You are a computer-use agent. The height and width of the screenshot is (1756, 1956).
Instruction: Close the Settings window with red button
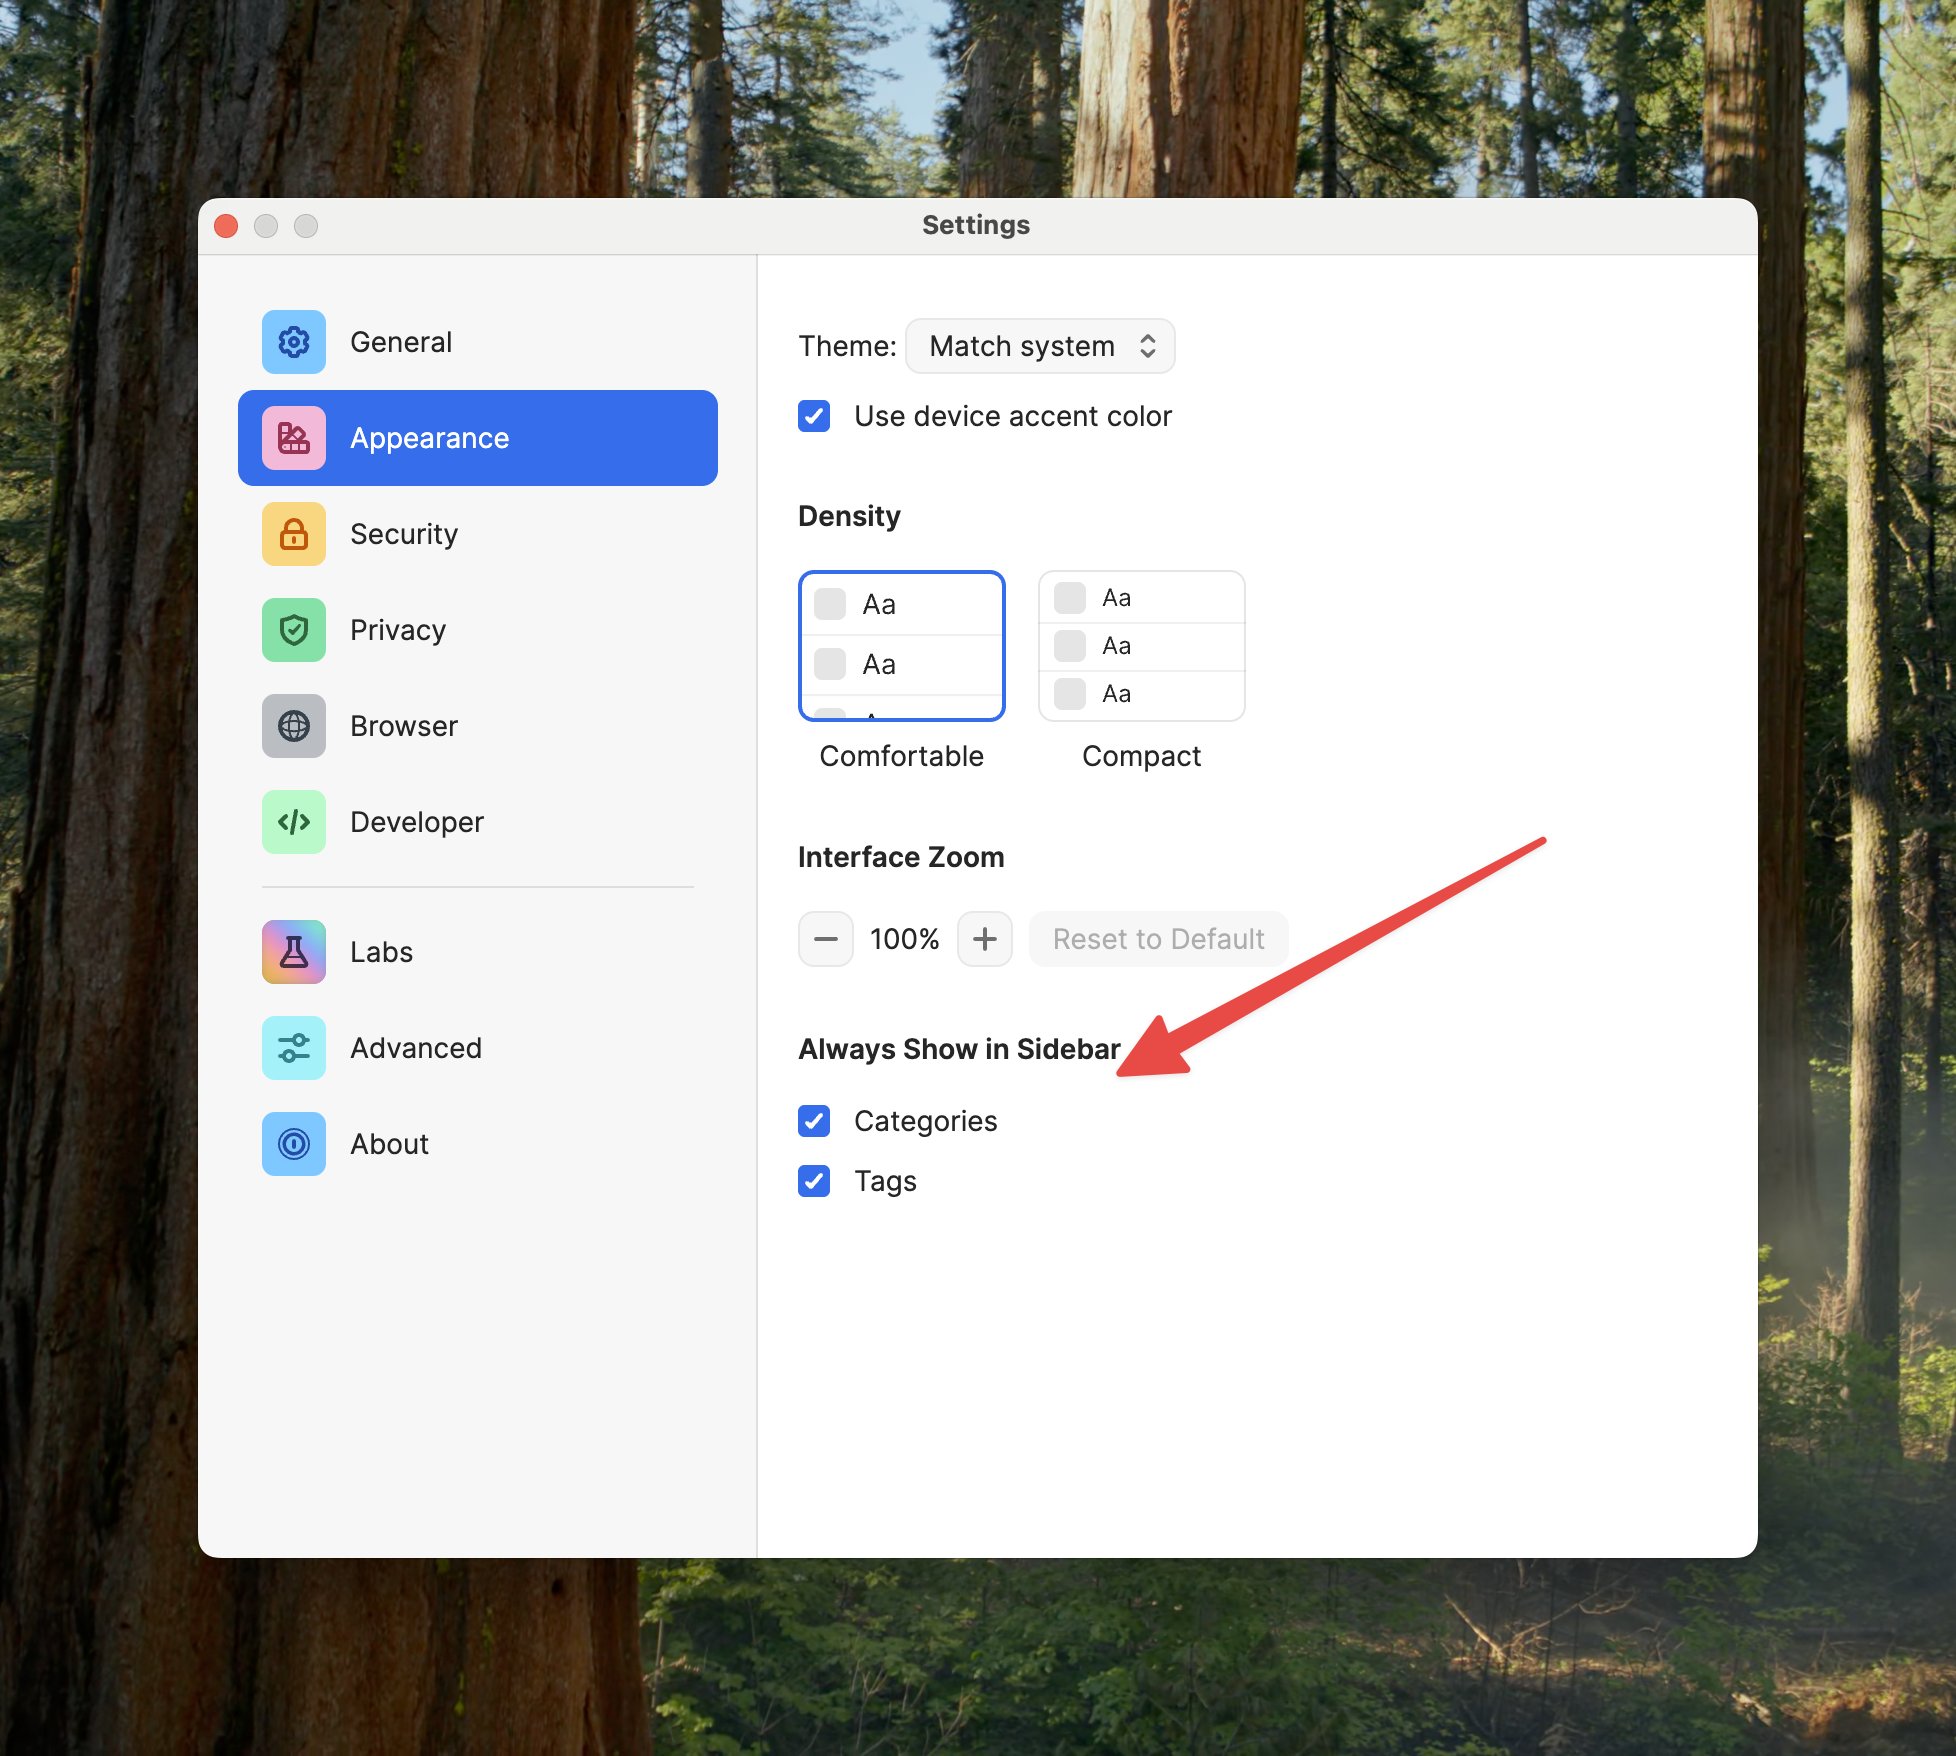(x=226, y=226)
